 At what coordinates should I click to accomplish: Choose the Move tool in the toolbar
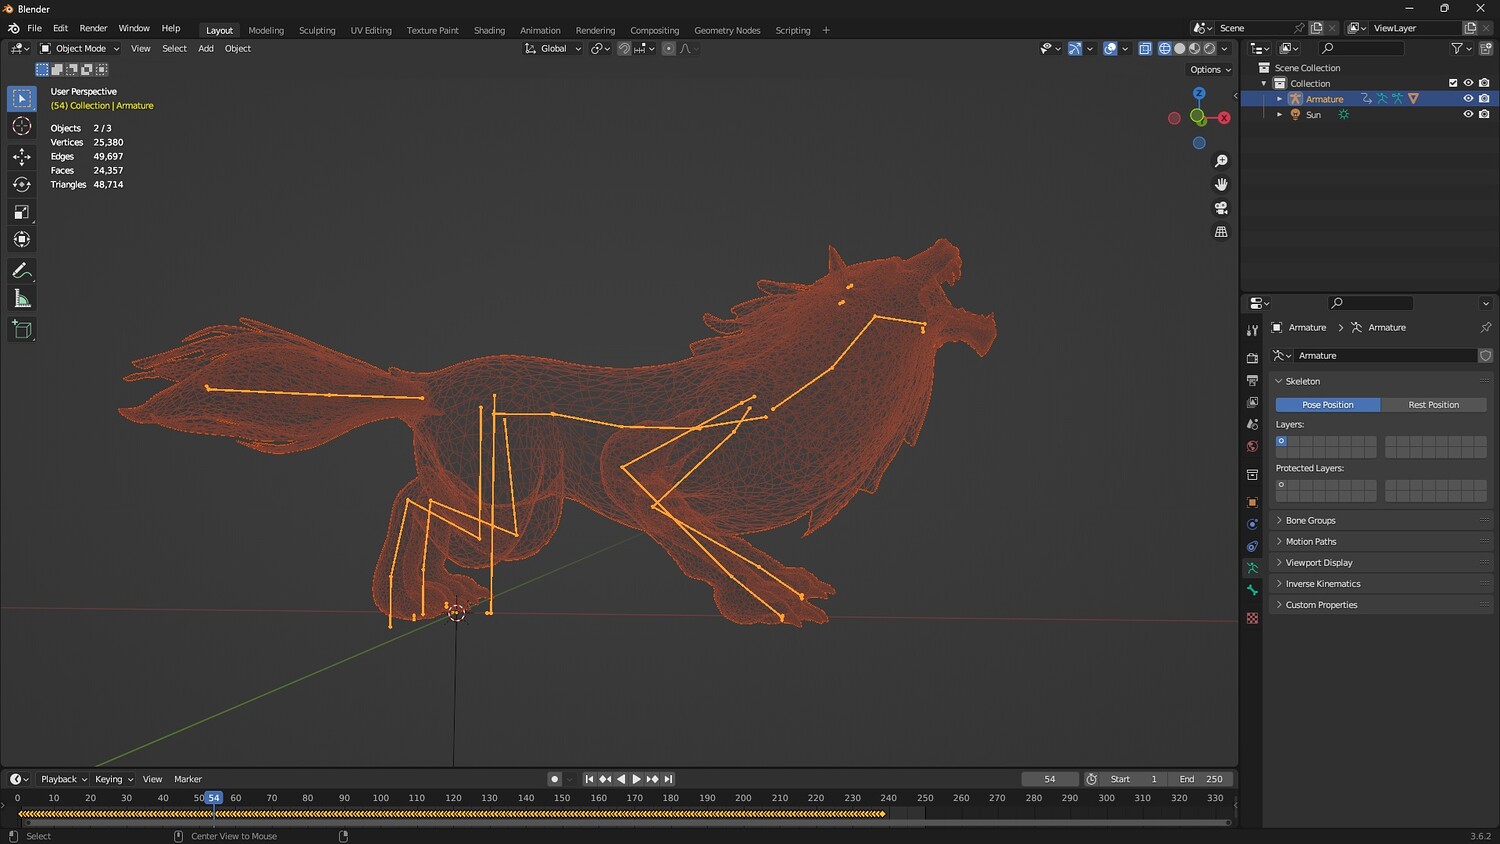point(22,156)
